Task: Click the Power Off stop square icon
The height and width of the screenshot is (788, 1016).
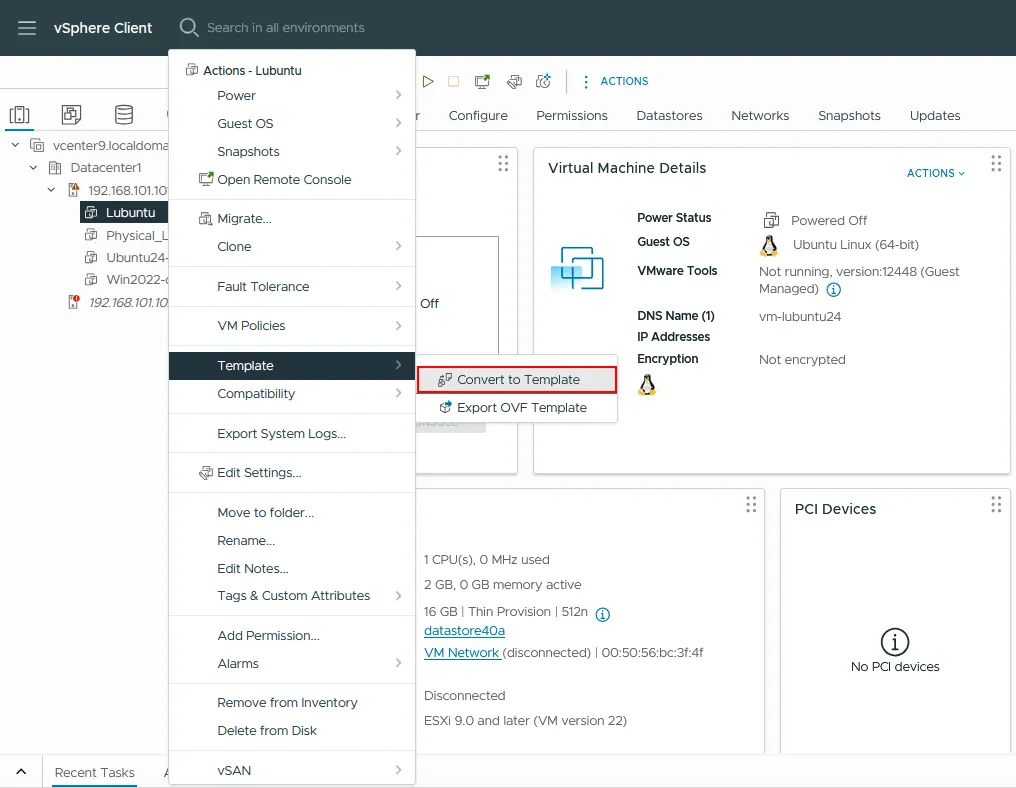Action: pyautogui.click(x=454, y=81)
